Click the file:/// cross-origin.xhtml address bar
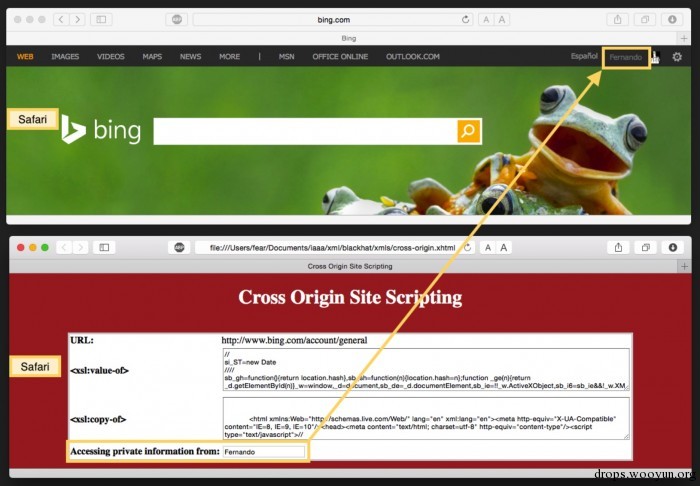Viewport: 700px width, 486px height. (335, 247)
